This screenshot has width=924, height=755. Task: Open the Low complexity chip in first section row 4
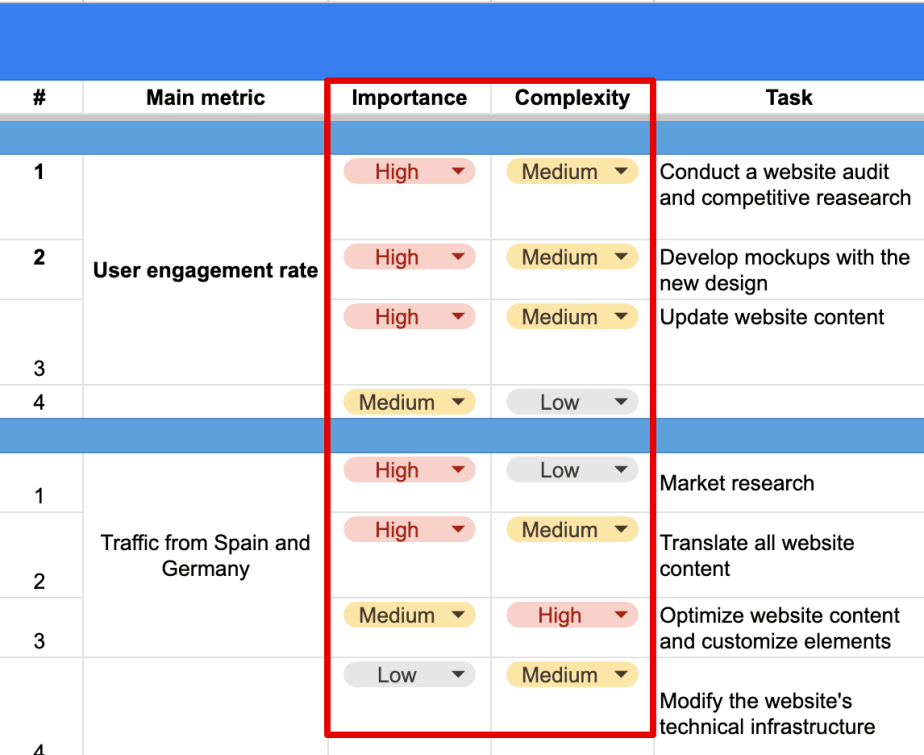572,402
